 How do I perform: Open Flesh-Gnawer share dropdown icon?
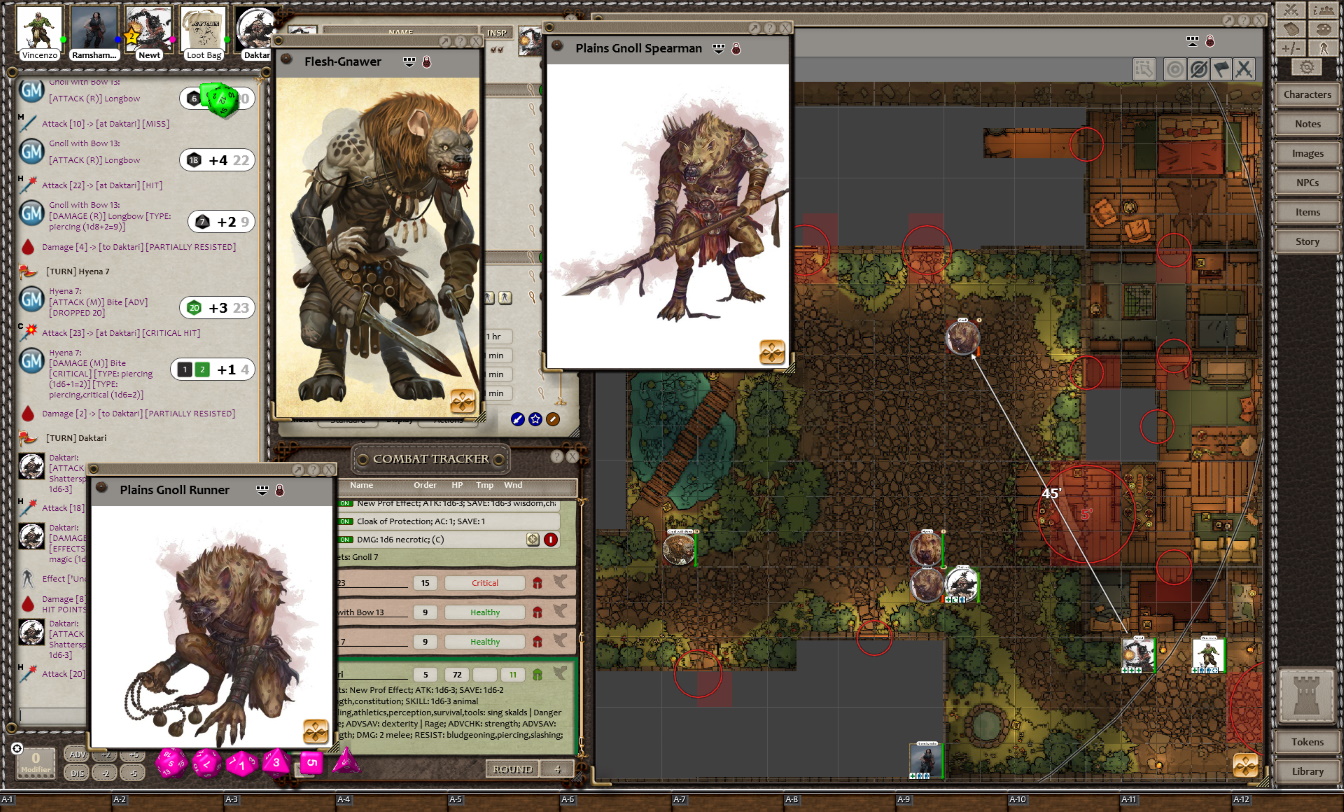(x=409, y=61)
